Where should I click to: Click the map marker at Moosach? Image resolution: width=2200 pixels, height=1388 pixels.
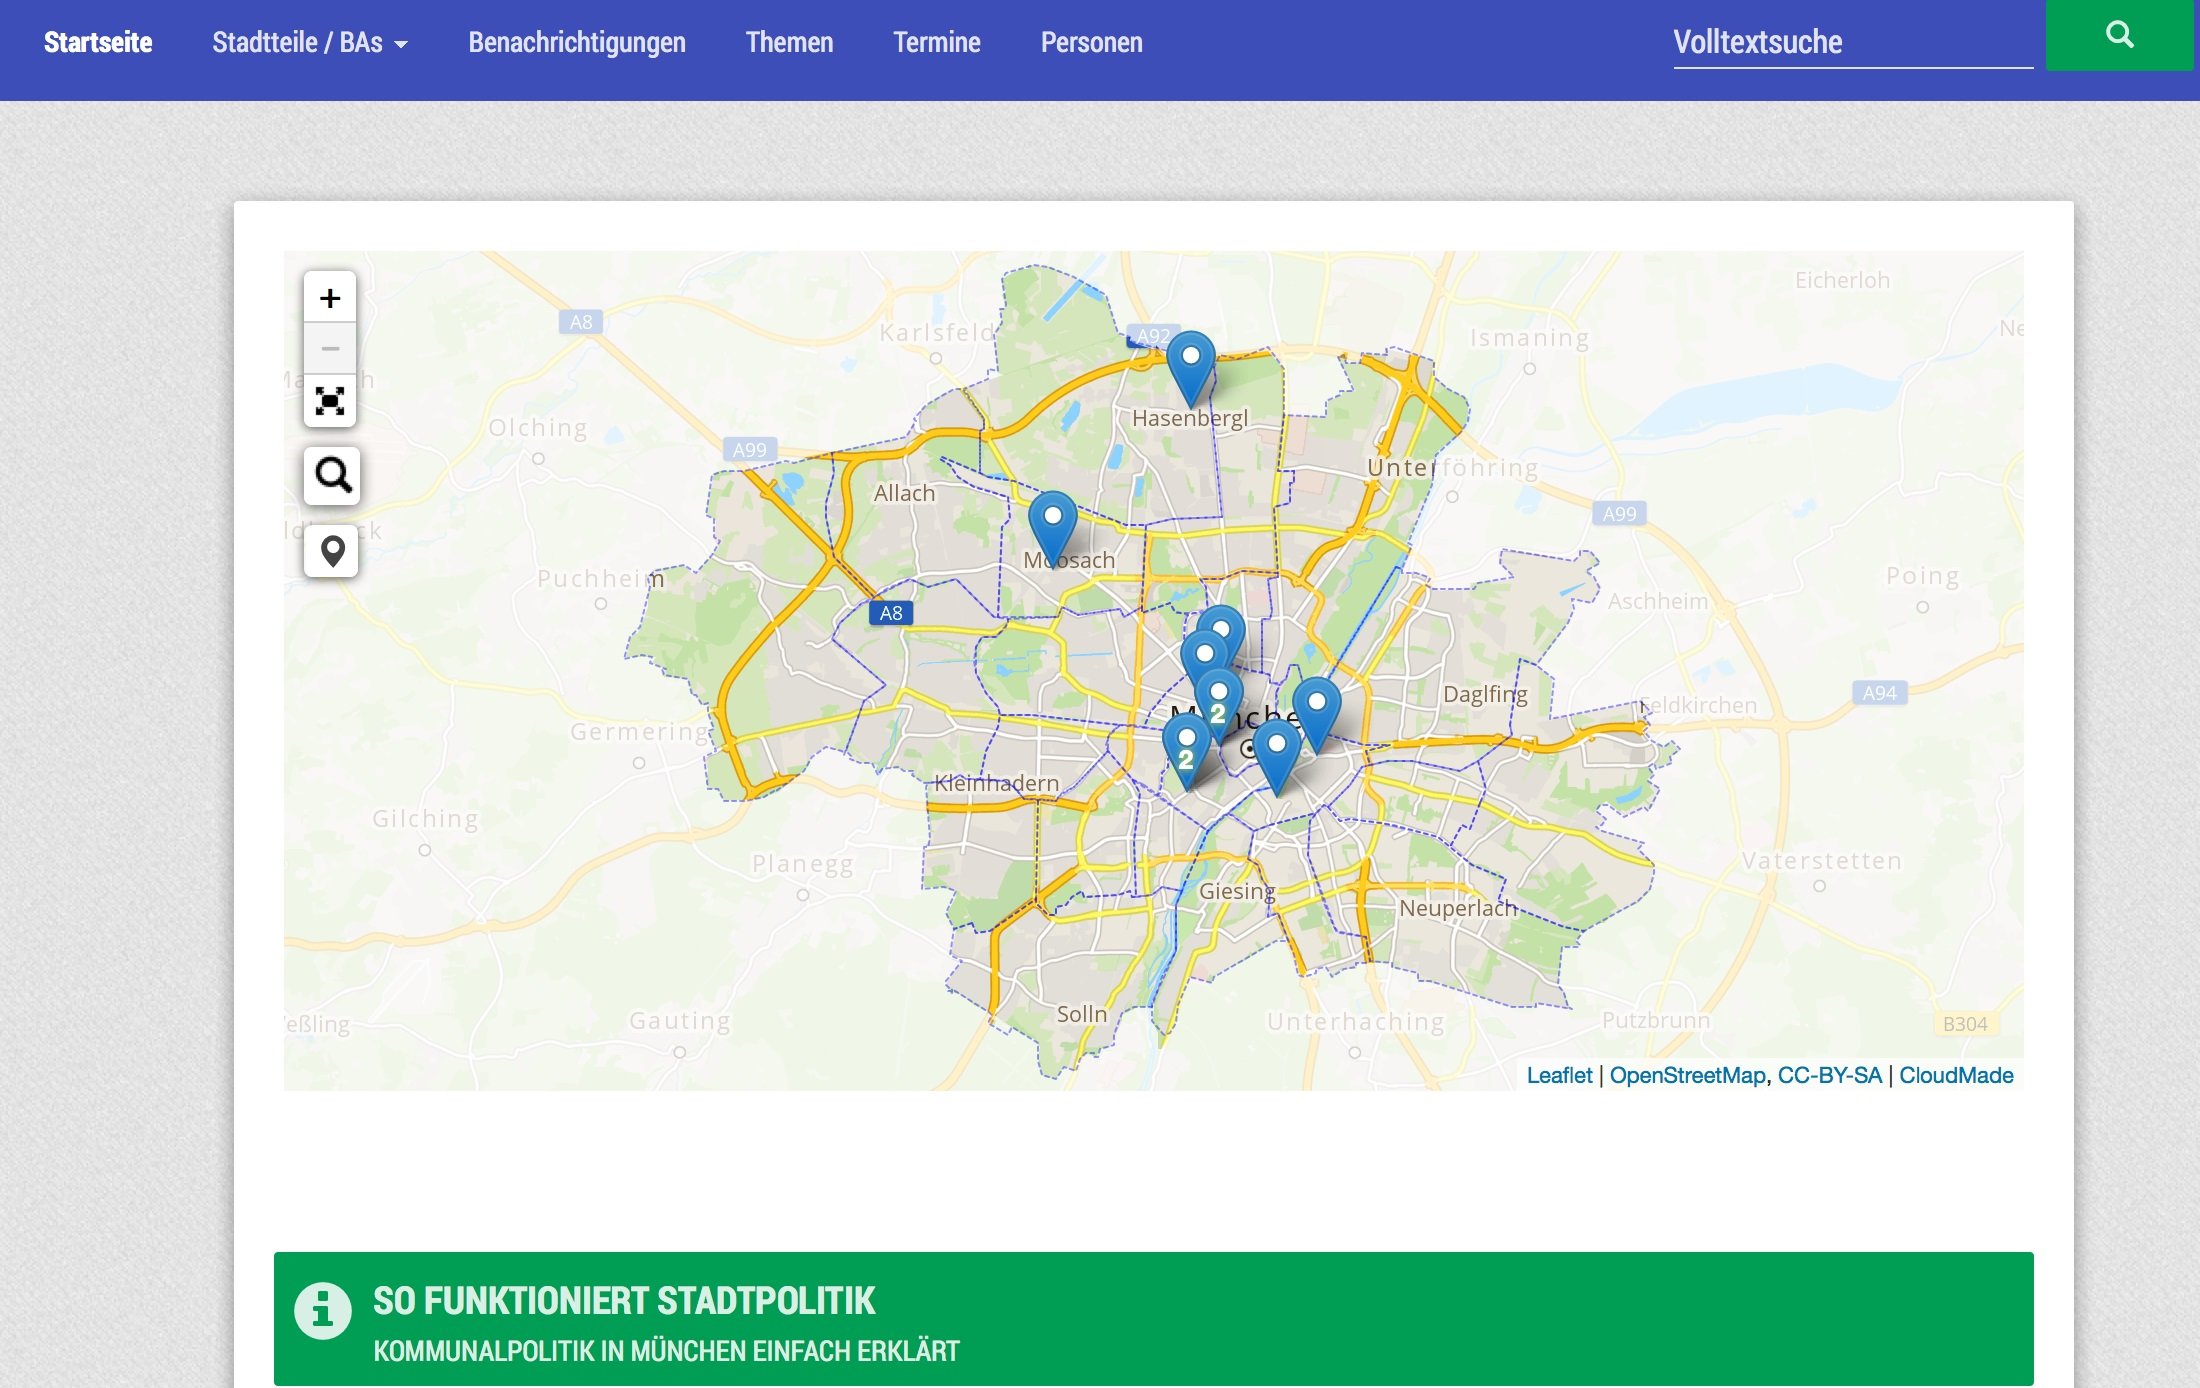click(1052, 526)
